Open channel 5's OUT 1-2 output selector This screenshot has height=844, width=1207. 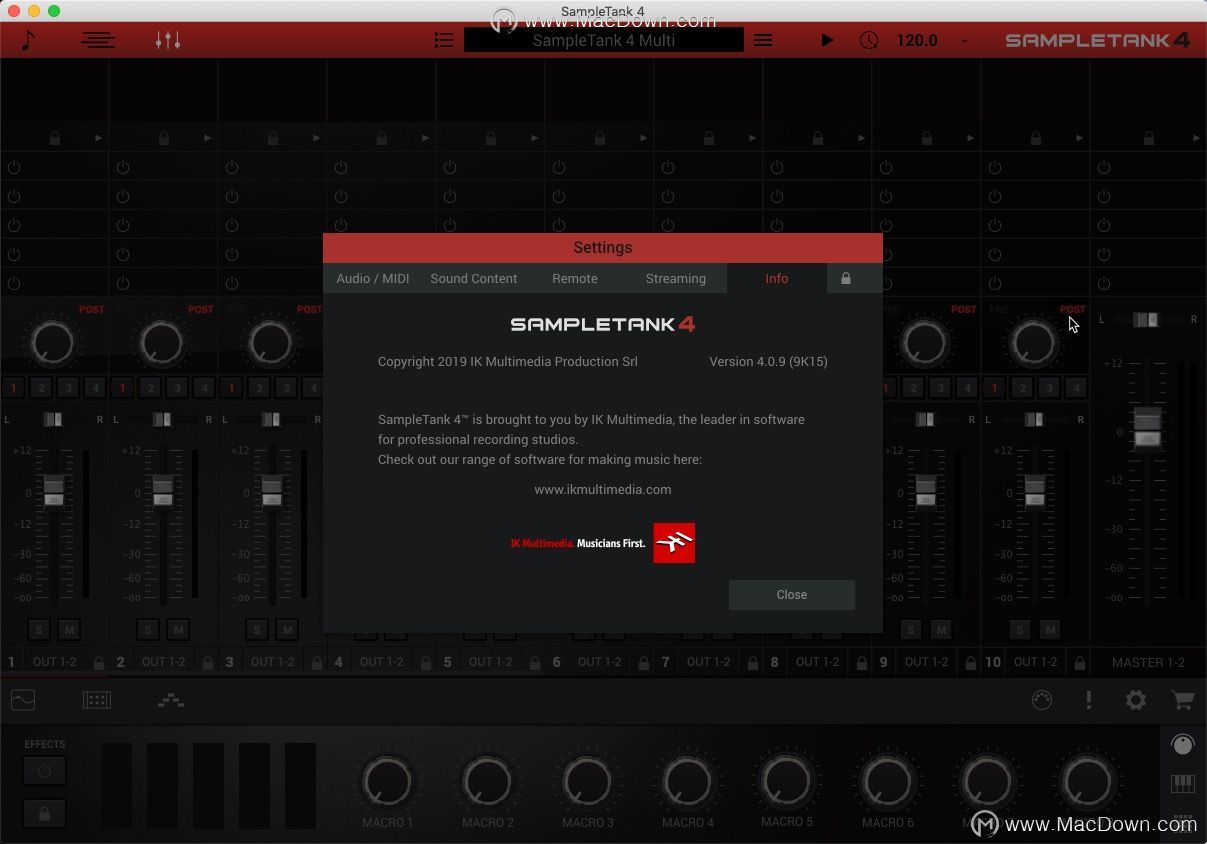(x=491, y=662)
